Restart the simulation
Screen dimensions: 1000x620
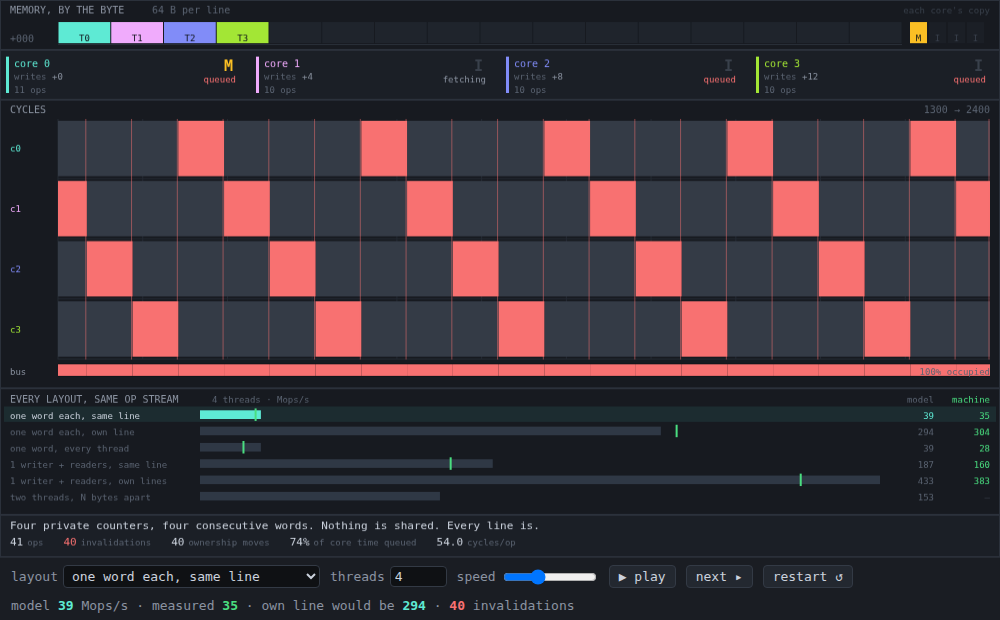[807, 577]
